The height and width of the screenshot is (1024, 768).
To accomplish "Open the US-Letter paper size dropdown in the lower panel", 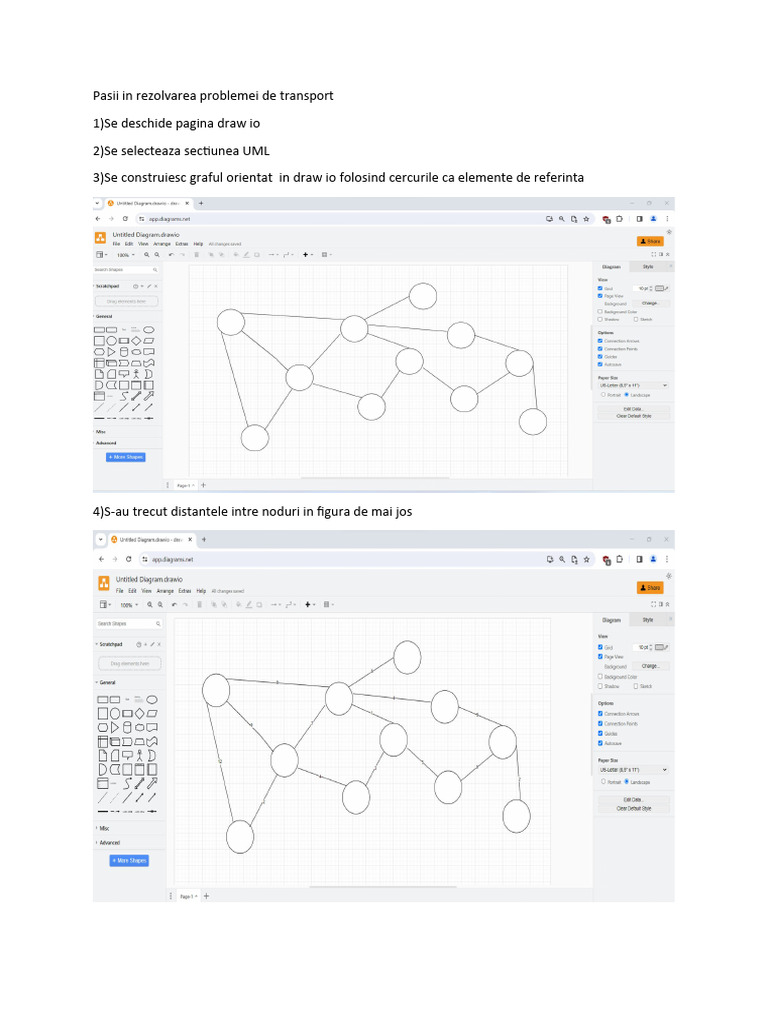I will (633, 770).
